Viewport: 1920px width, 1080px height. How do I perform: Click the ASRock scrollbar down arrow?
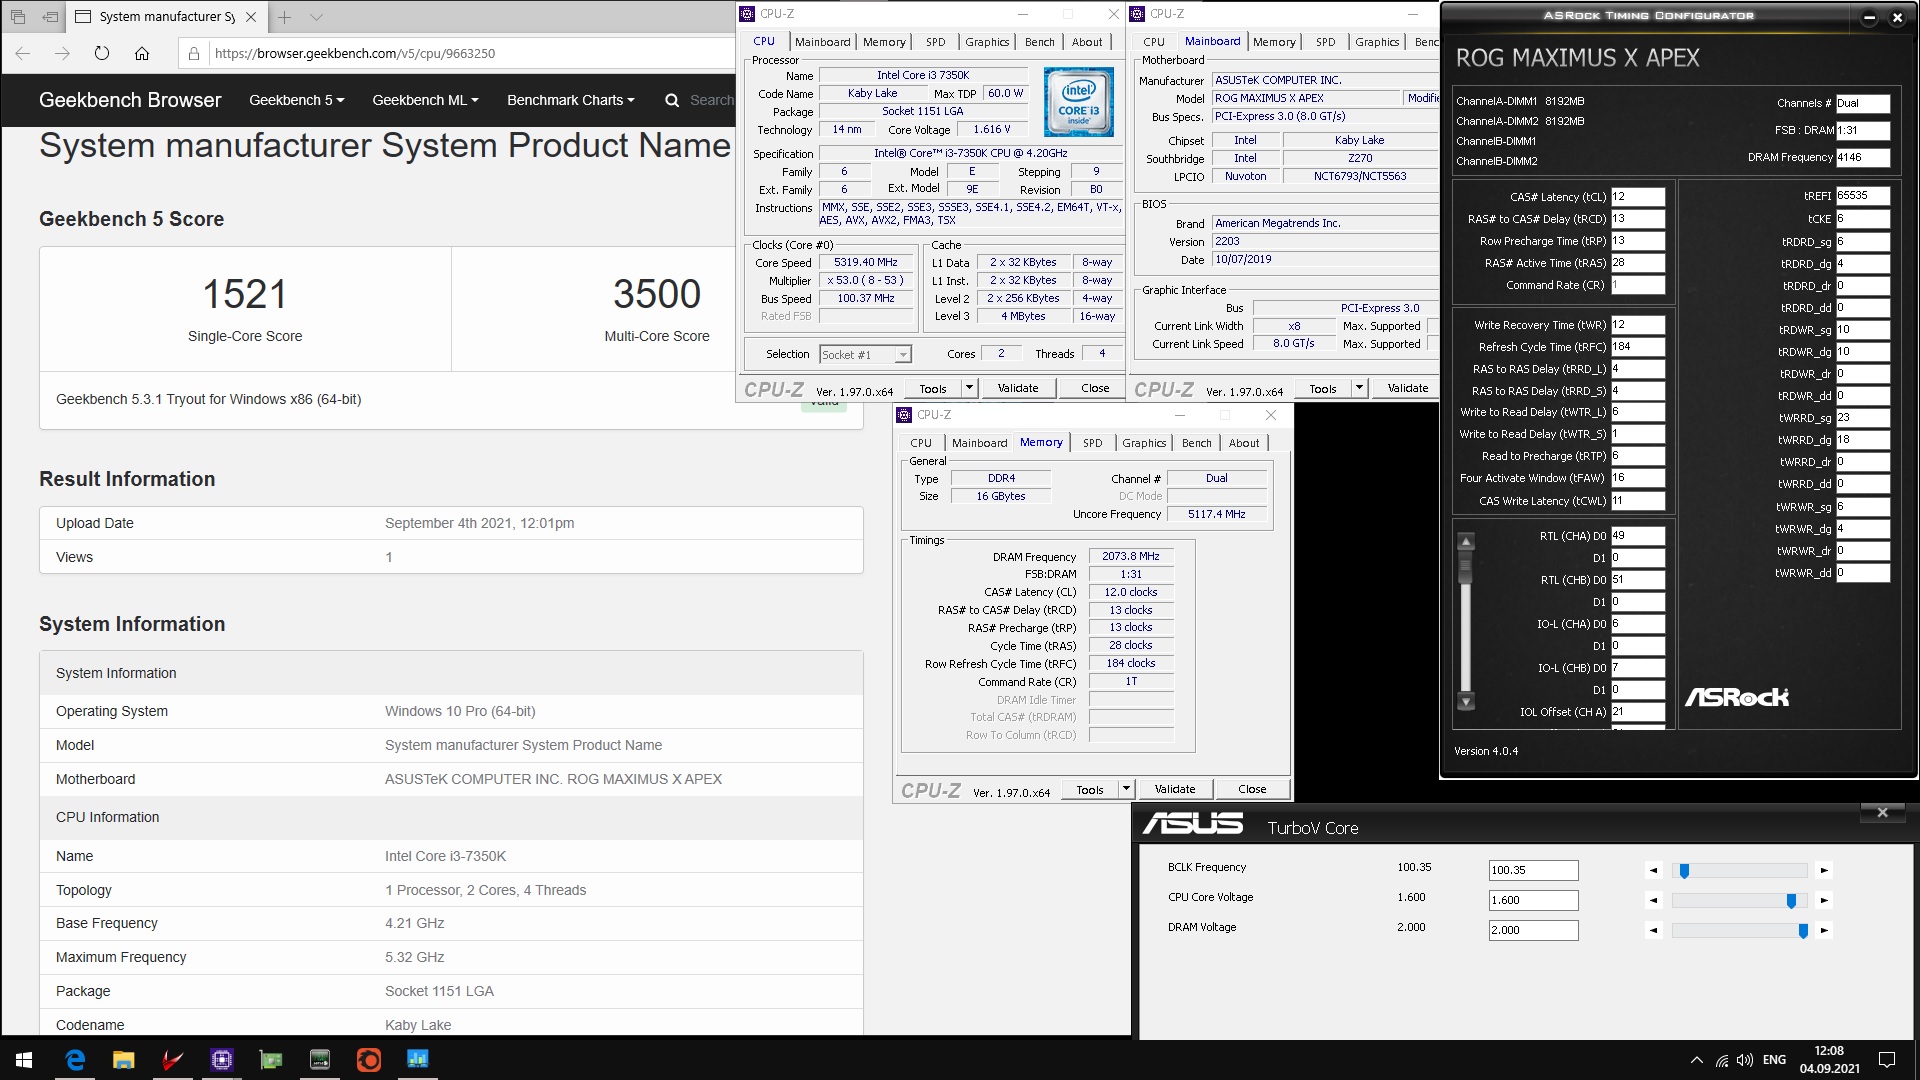[1466, 701]
